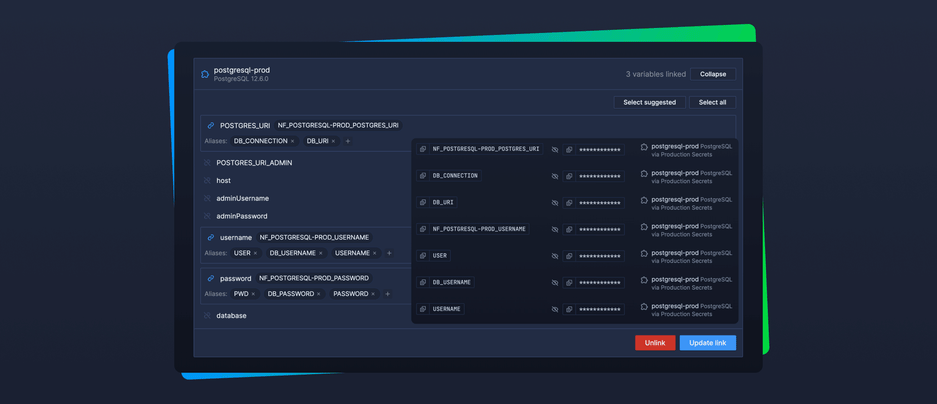Open postgresql-prod source link in USERNAME row
The height and width of the screenshot is (404, 937).
tap(675, 306)
